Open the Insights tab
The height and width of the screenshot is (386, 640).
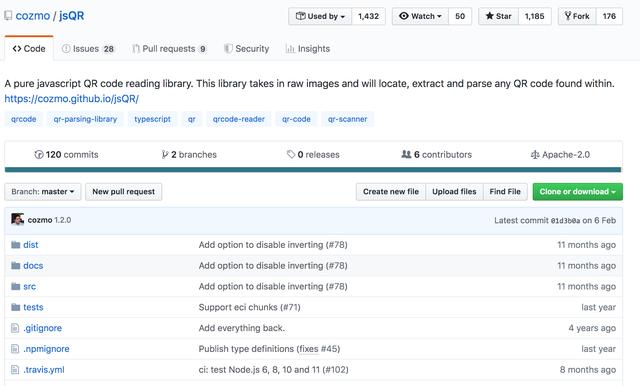[x=308, y=49]
